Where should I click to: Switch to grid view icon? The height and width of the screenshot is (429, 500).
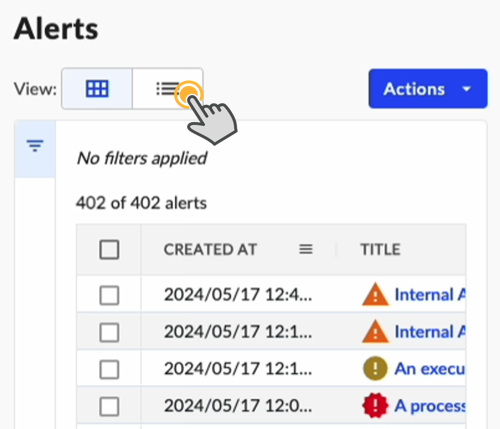pyautogui.click(x=97, y=89)
